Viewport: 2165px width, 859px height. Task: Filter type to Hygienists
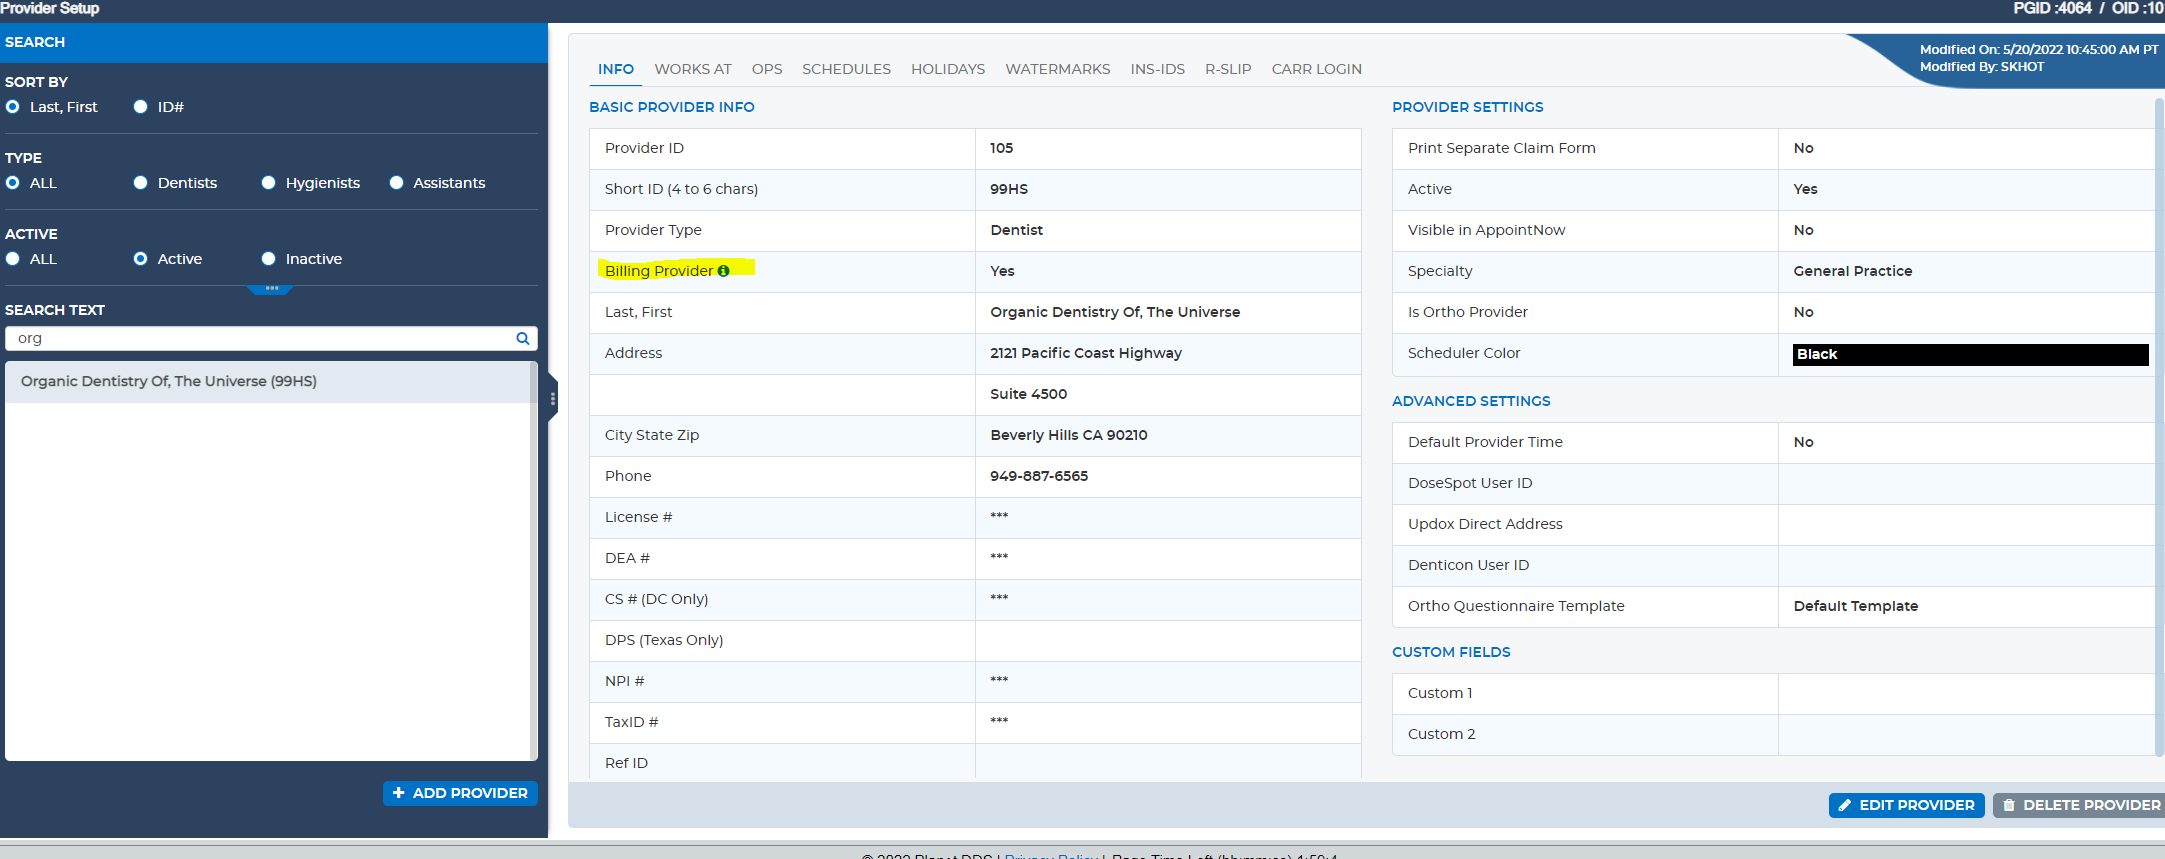(x=269, y=183)
